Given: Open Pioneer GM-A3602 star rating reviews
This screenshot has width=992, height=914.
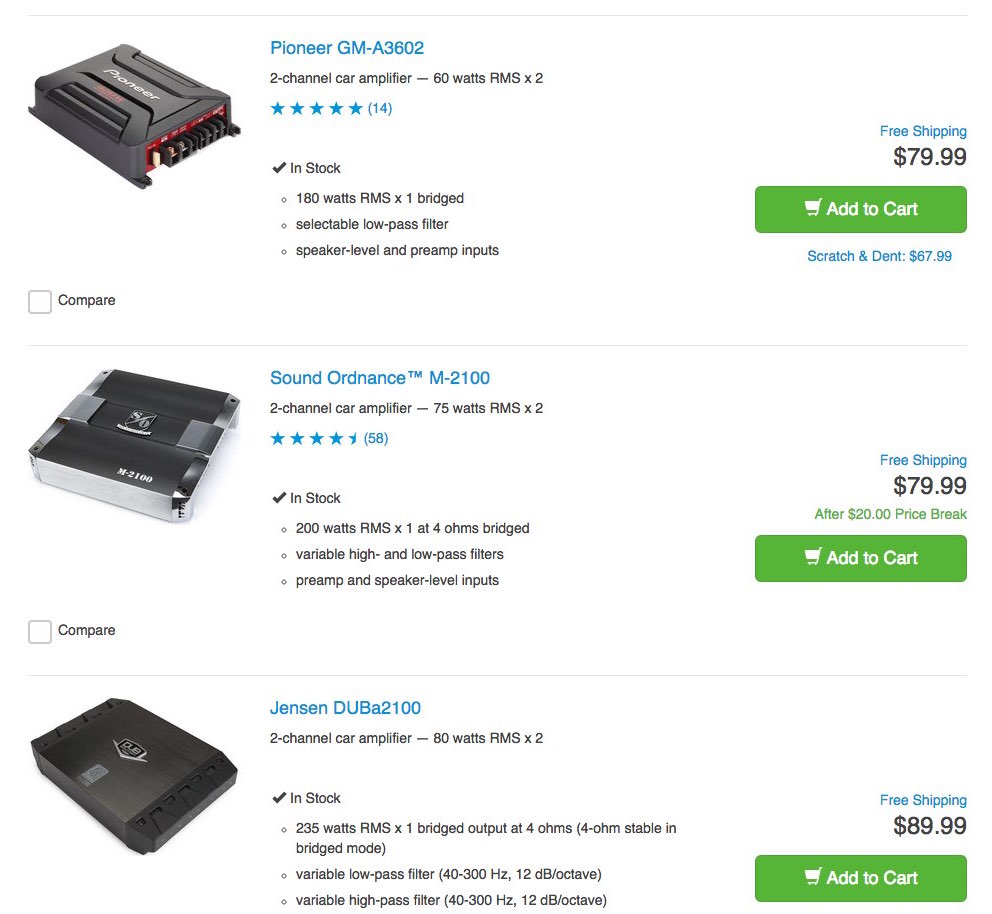Looking at the screenshot, I should coord(316,108).
